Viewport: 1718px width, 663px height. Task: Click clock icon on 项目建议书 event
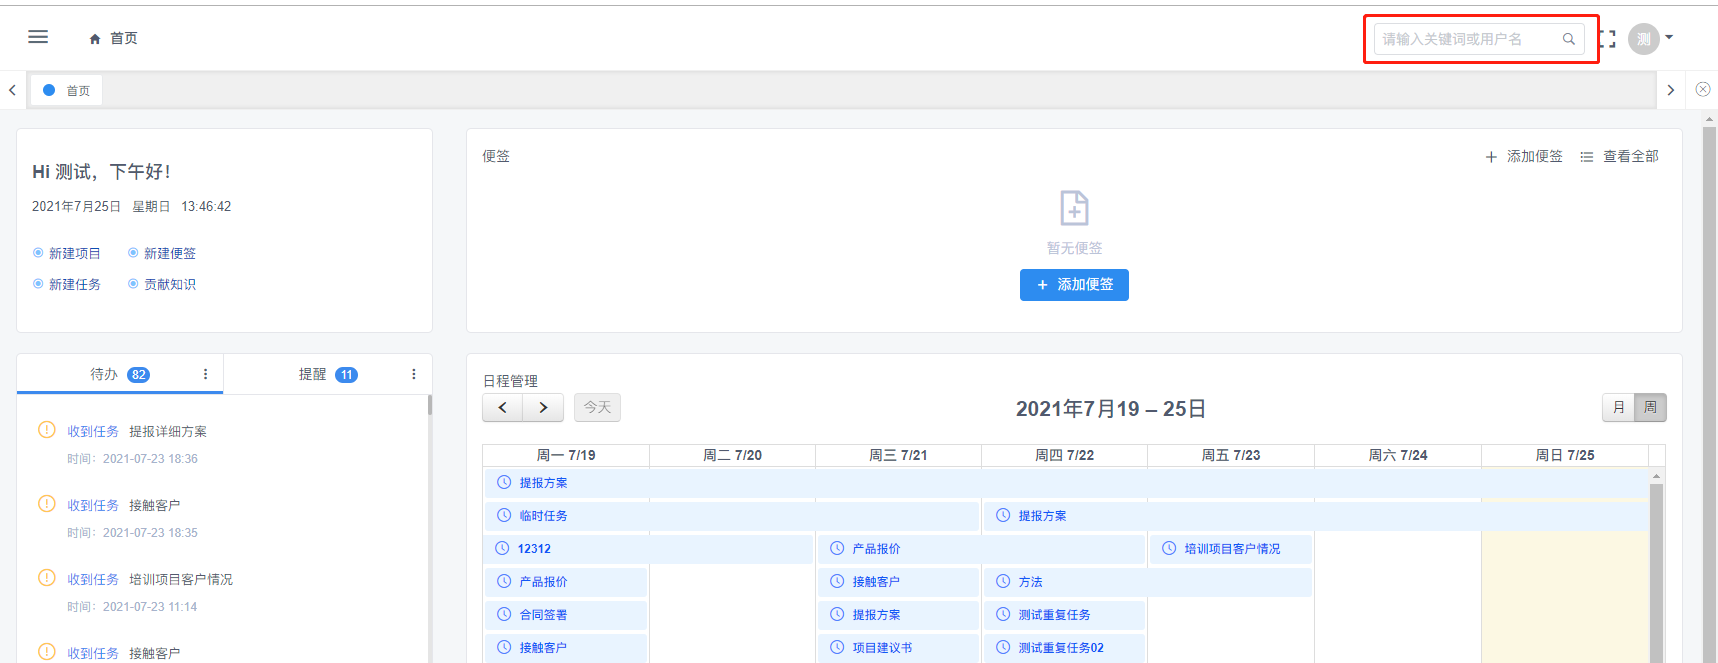(x=837, y=647)
